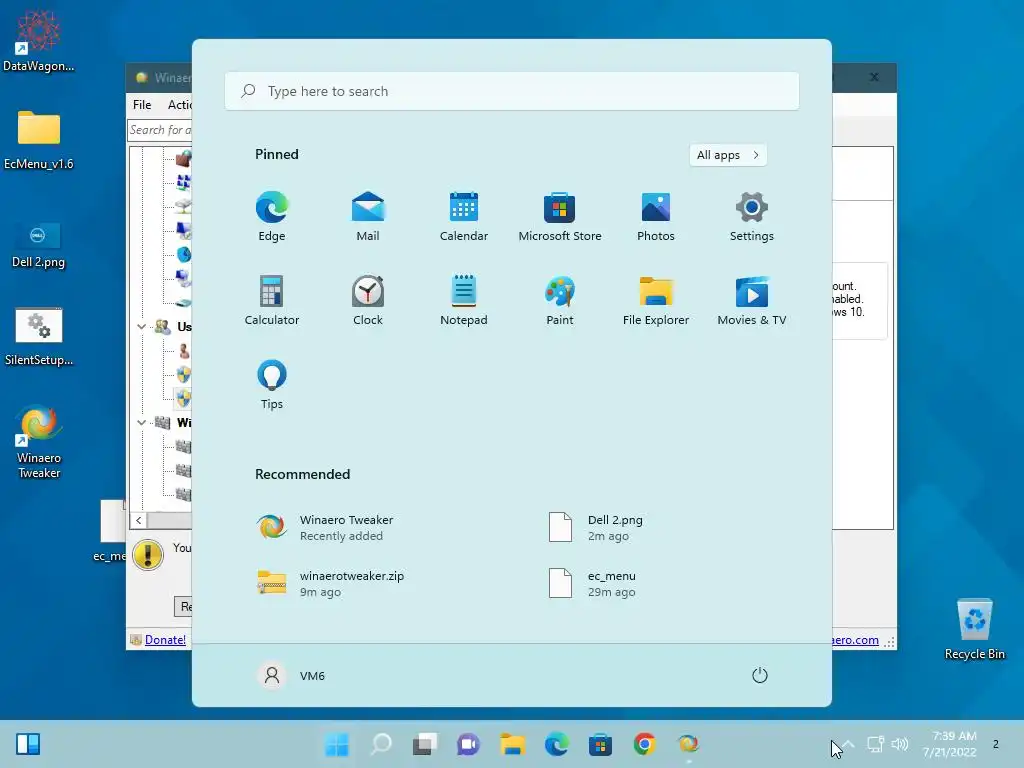Open the Chat icon on taskbar
1024x768 pixels.
(x=468, y=744)
